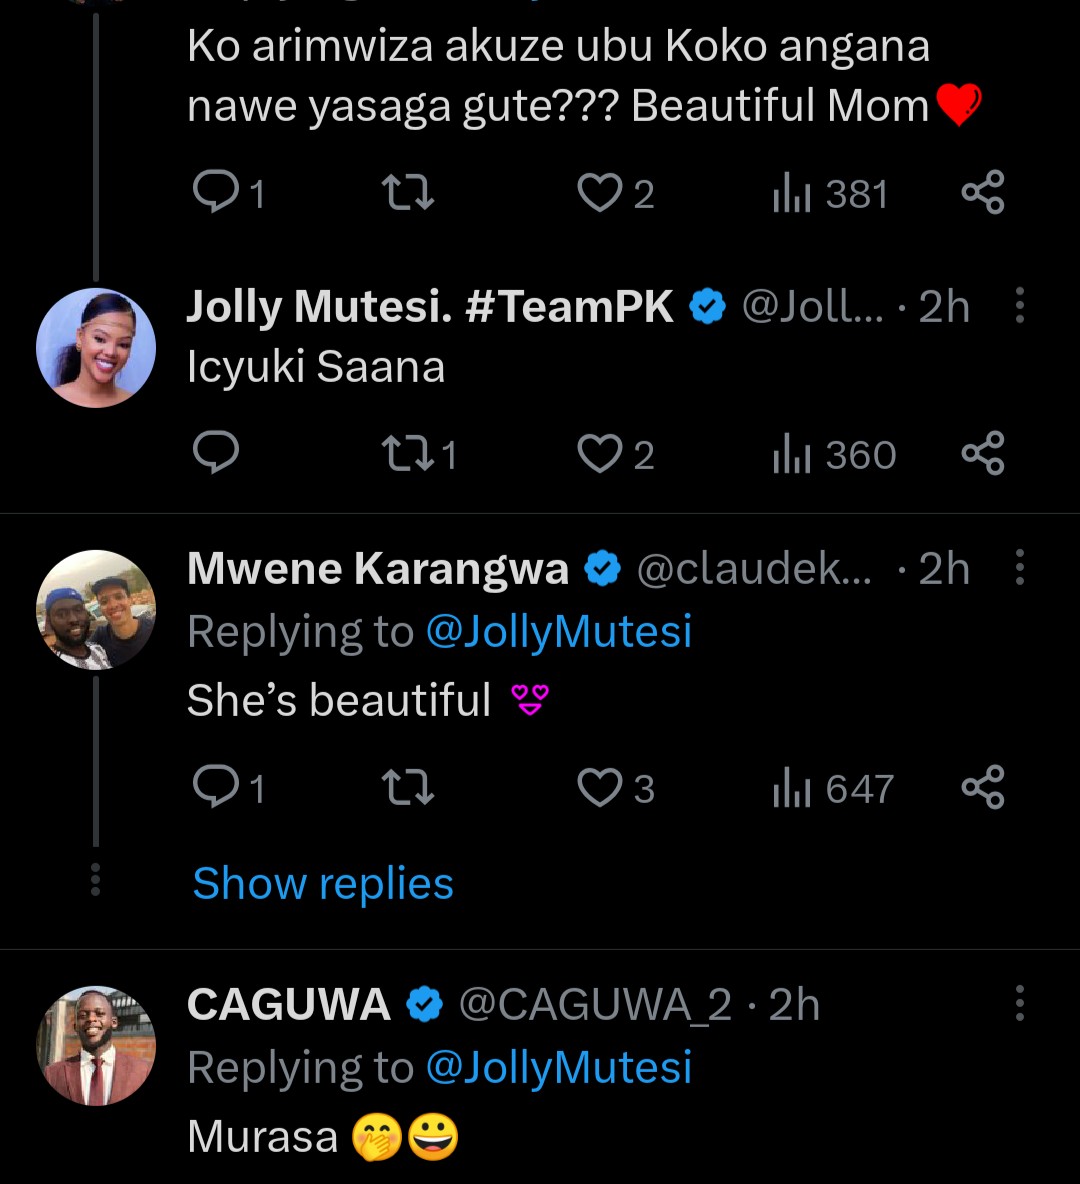Screen dimensions: 1080x1184
Task: Repost the "Beautiful Mom" tweet
Action: pos(408,193)
